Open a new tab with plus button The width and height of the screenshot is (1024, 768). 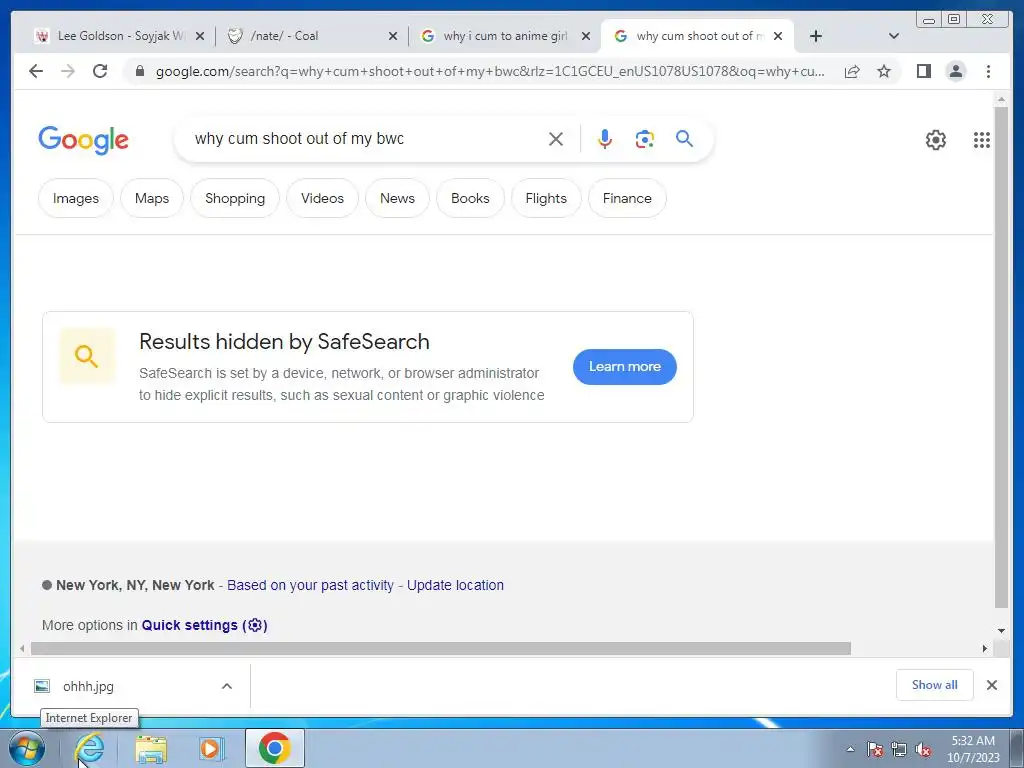tap(816, 36)
